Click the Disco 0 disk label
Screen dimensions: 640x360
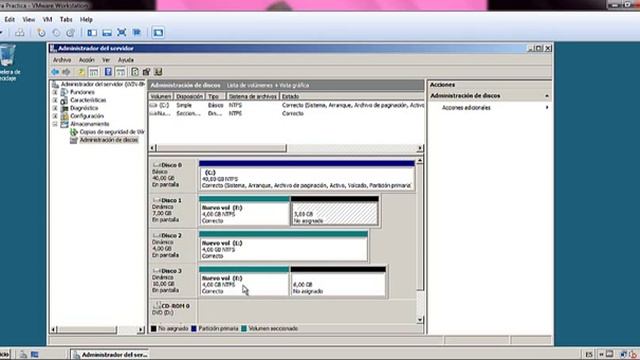(x=171, y=165)
